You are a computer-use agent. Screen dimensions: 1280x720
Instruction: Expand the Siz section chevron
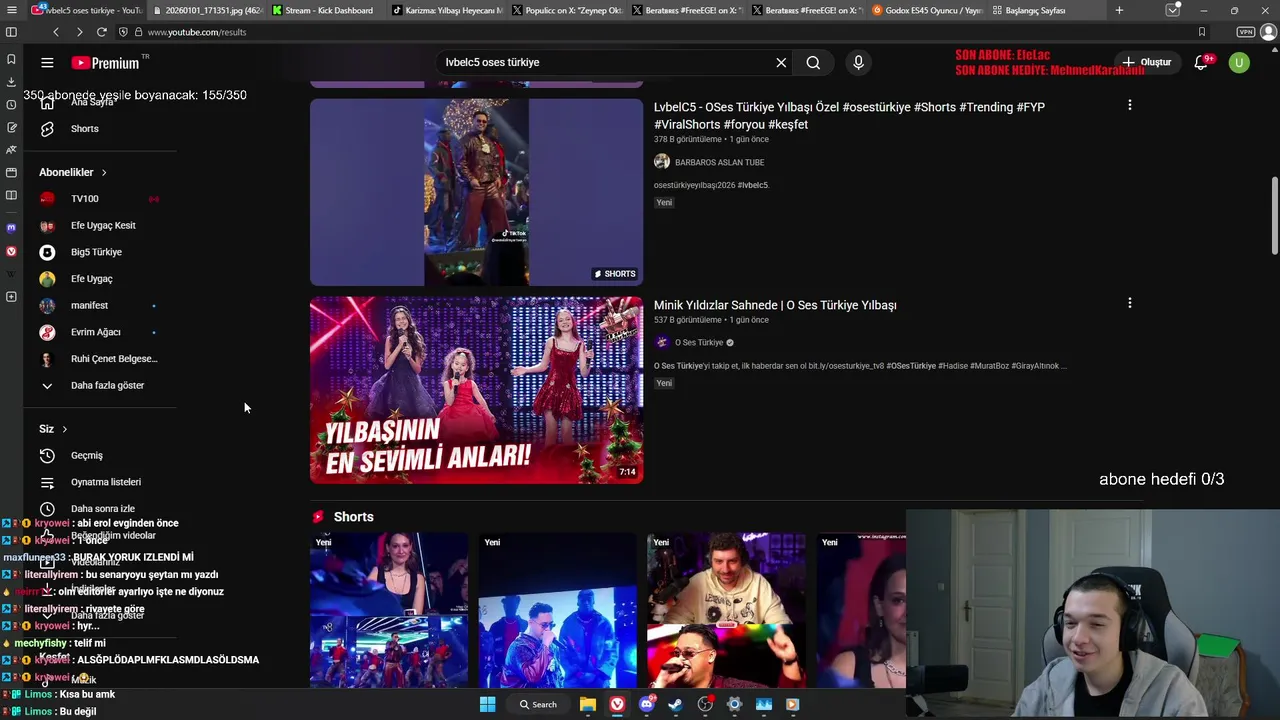(64, 429)
